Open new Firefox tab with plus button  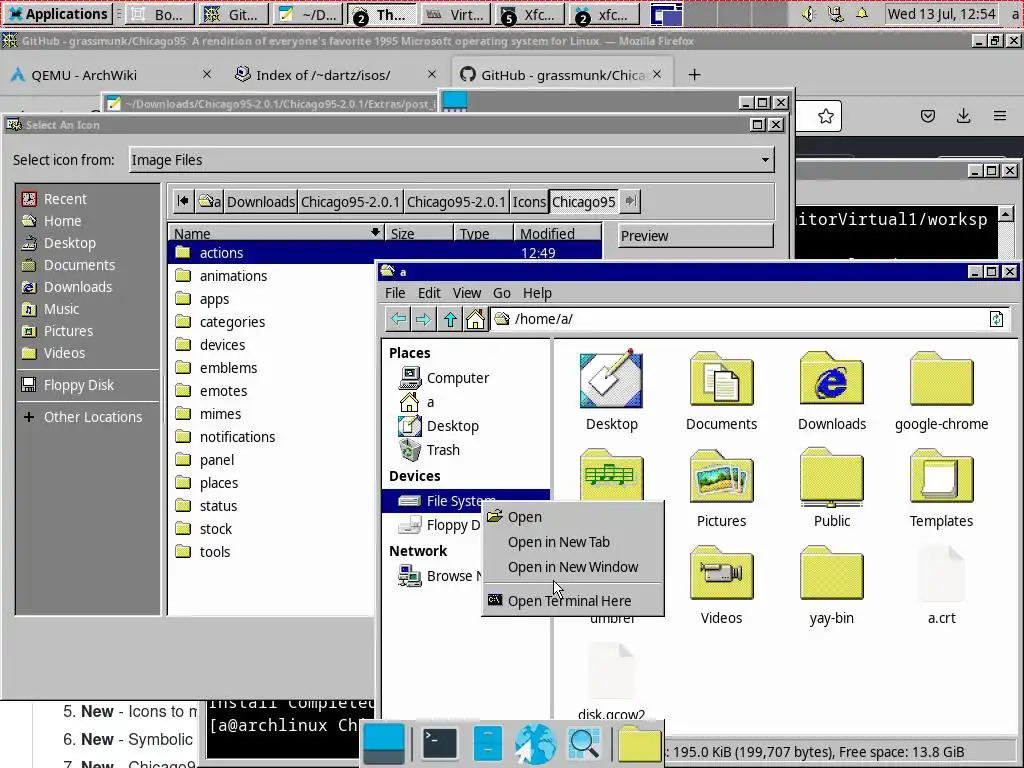pos(694,75)
